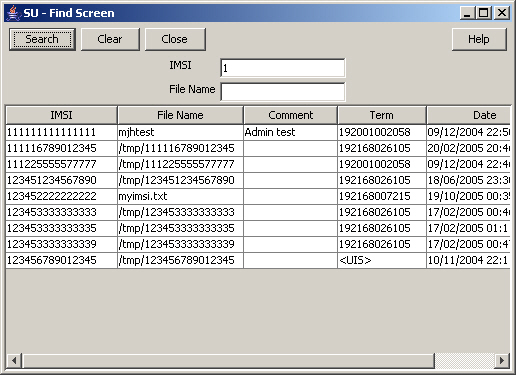516x375 pixels.
Task: Close window via title bar X
Action: pyautogui.click(x=501, y=13)
